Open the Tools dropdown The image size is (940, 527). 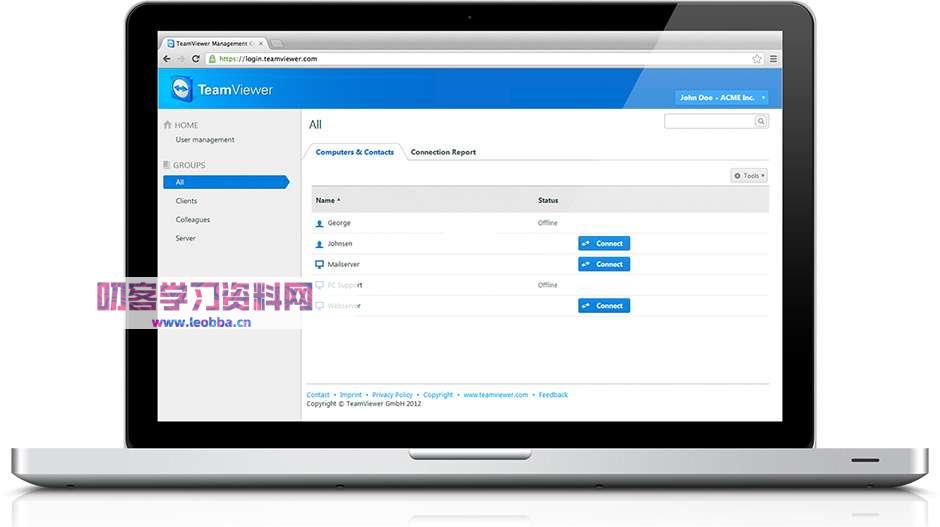pyautogui.click(x=749, y=176)
